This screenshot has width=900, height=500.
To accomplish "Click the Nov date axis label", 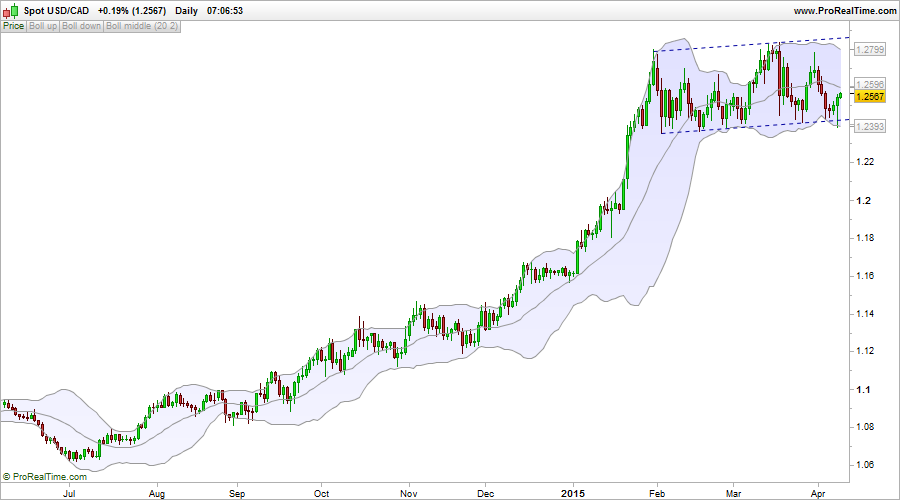I will click(409, 494).
